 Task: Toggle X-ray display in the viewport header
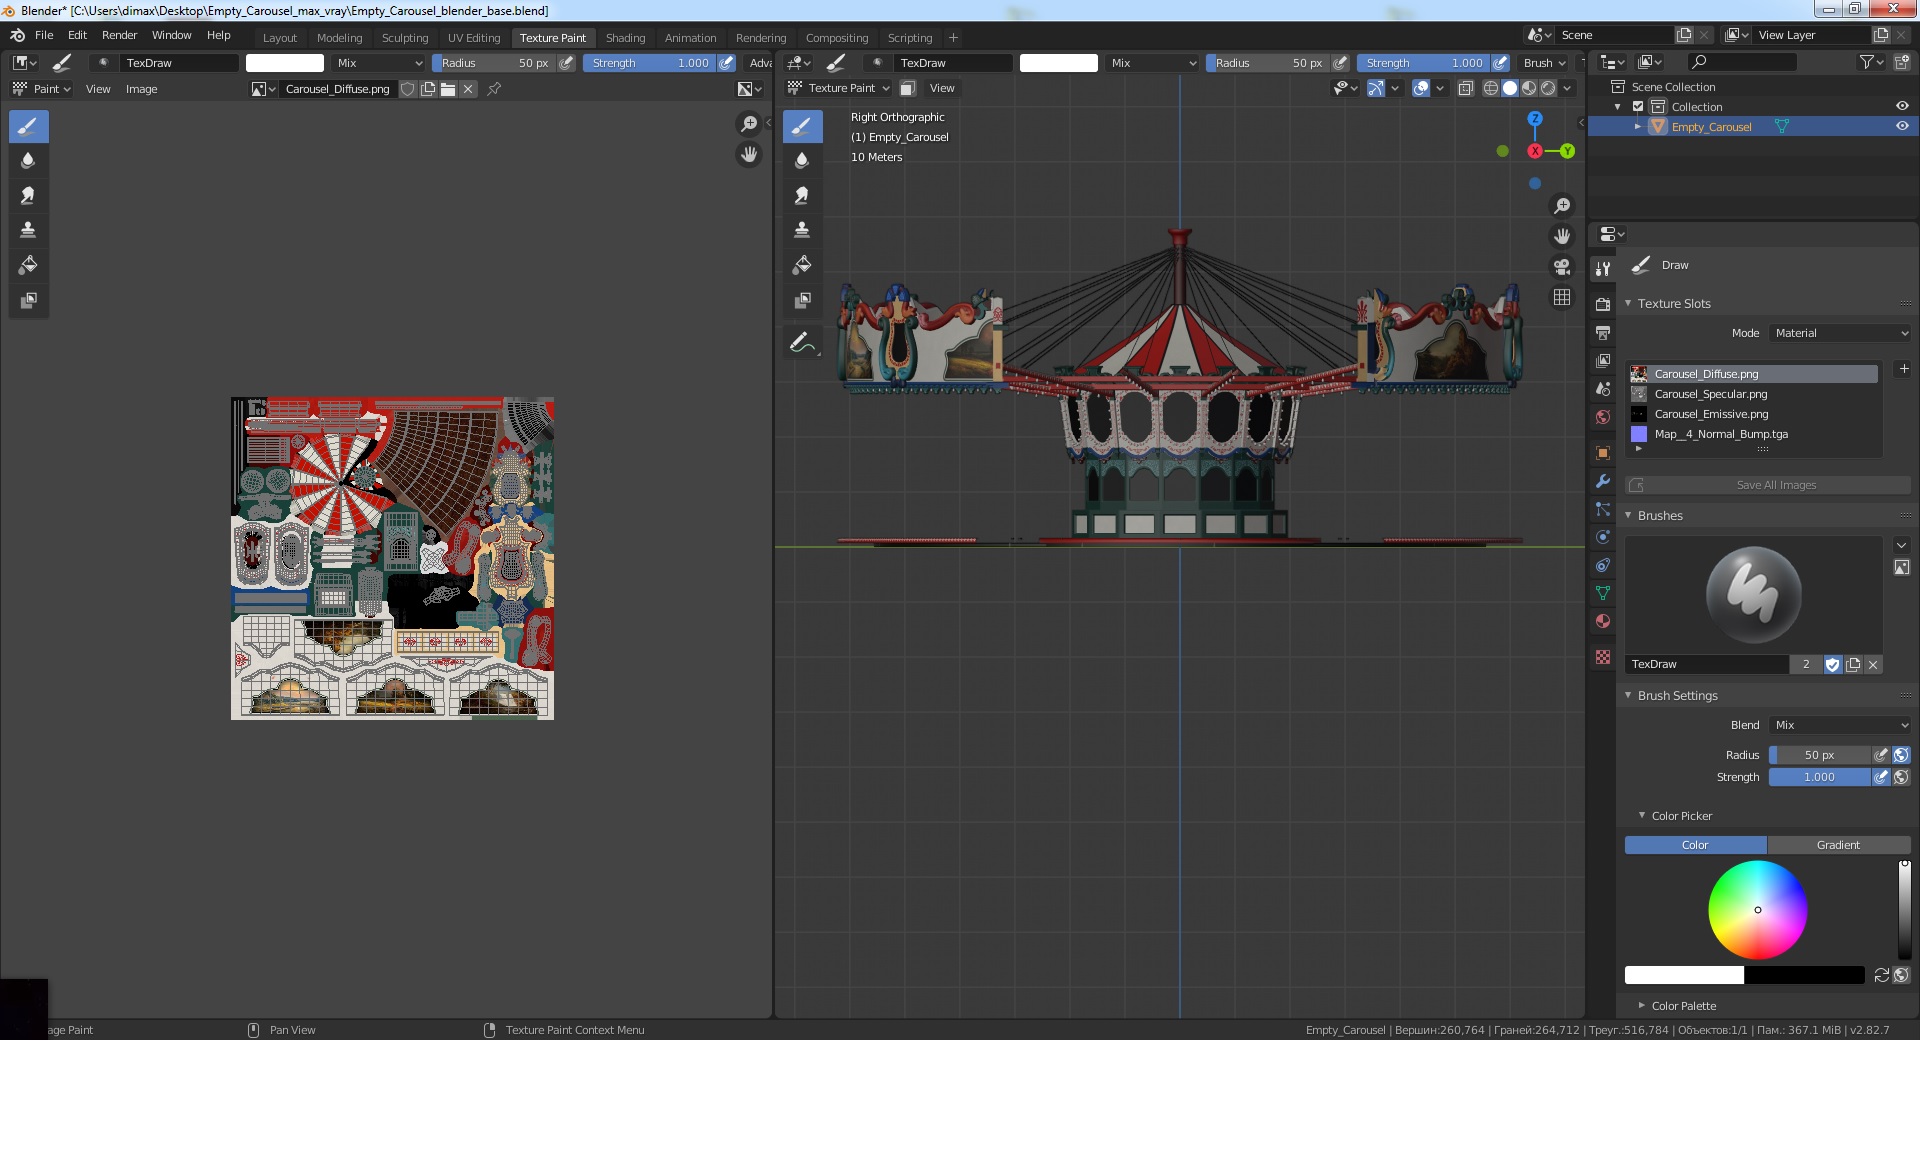(1466, 88)
